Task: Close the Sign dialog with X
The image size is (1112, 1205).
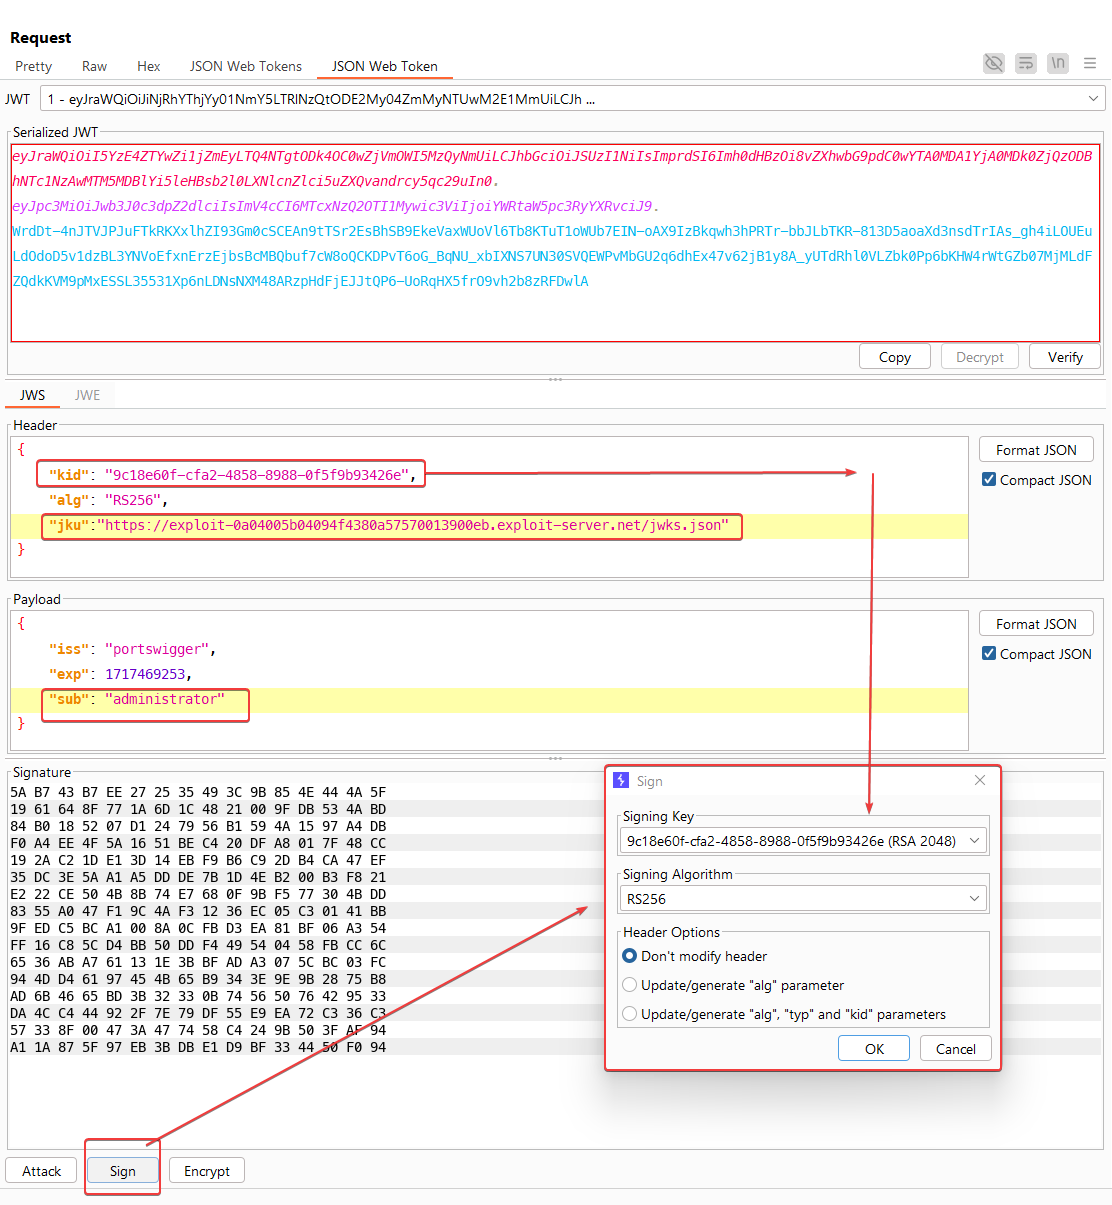Action: pos(979,780)
